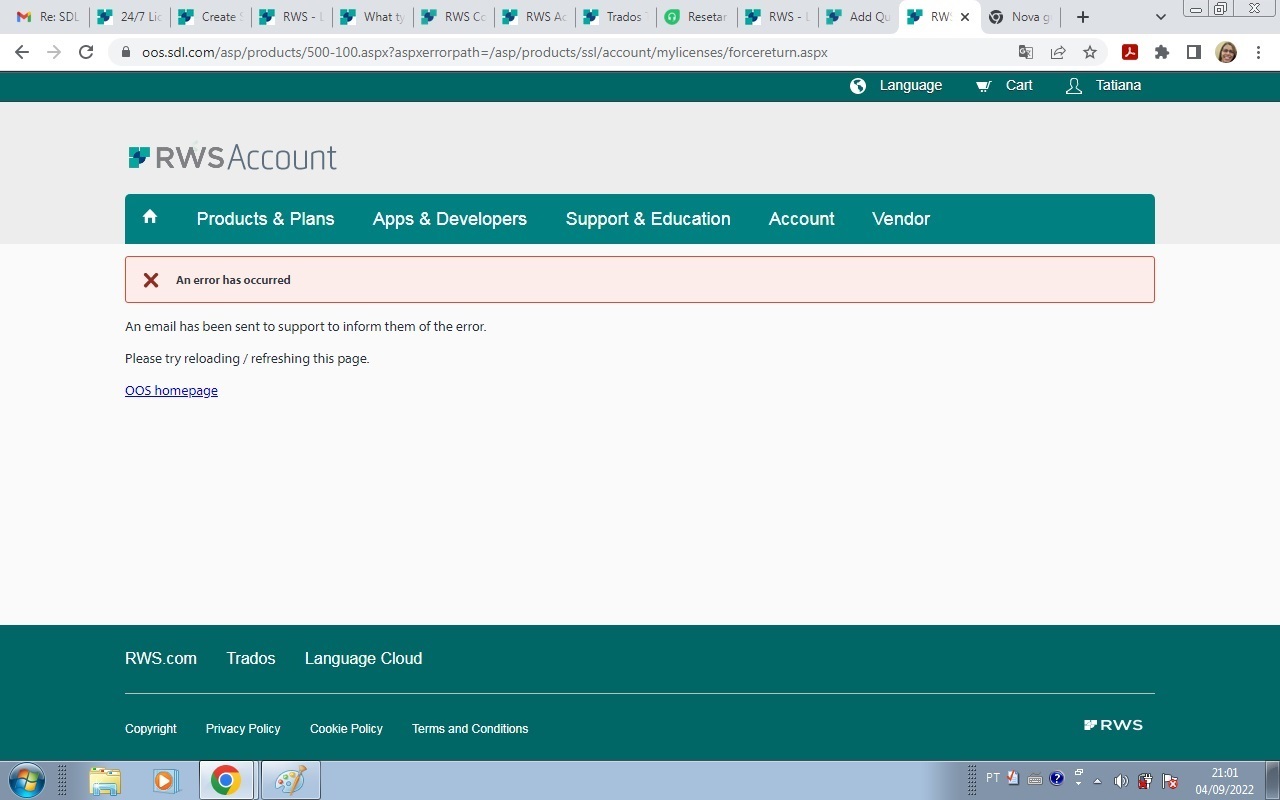Open the OOS homepage link
This screenshot has height=800, width=1280.
click(171, 390)
